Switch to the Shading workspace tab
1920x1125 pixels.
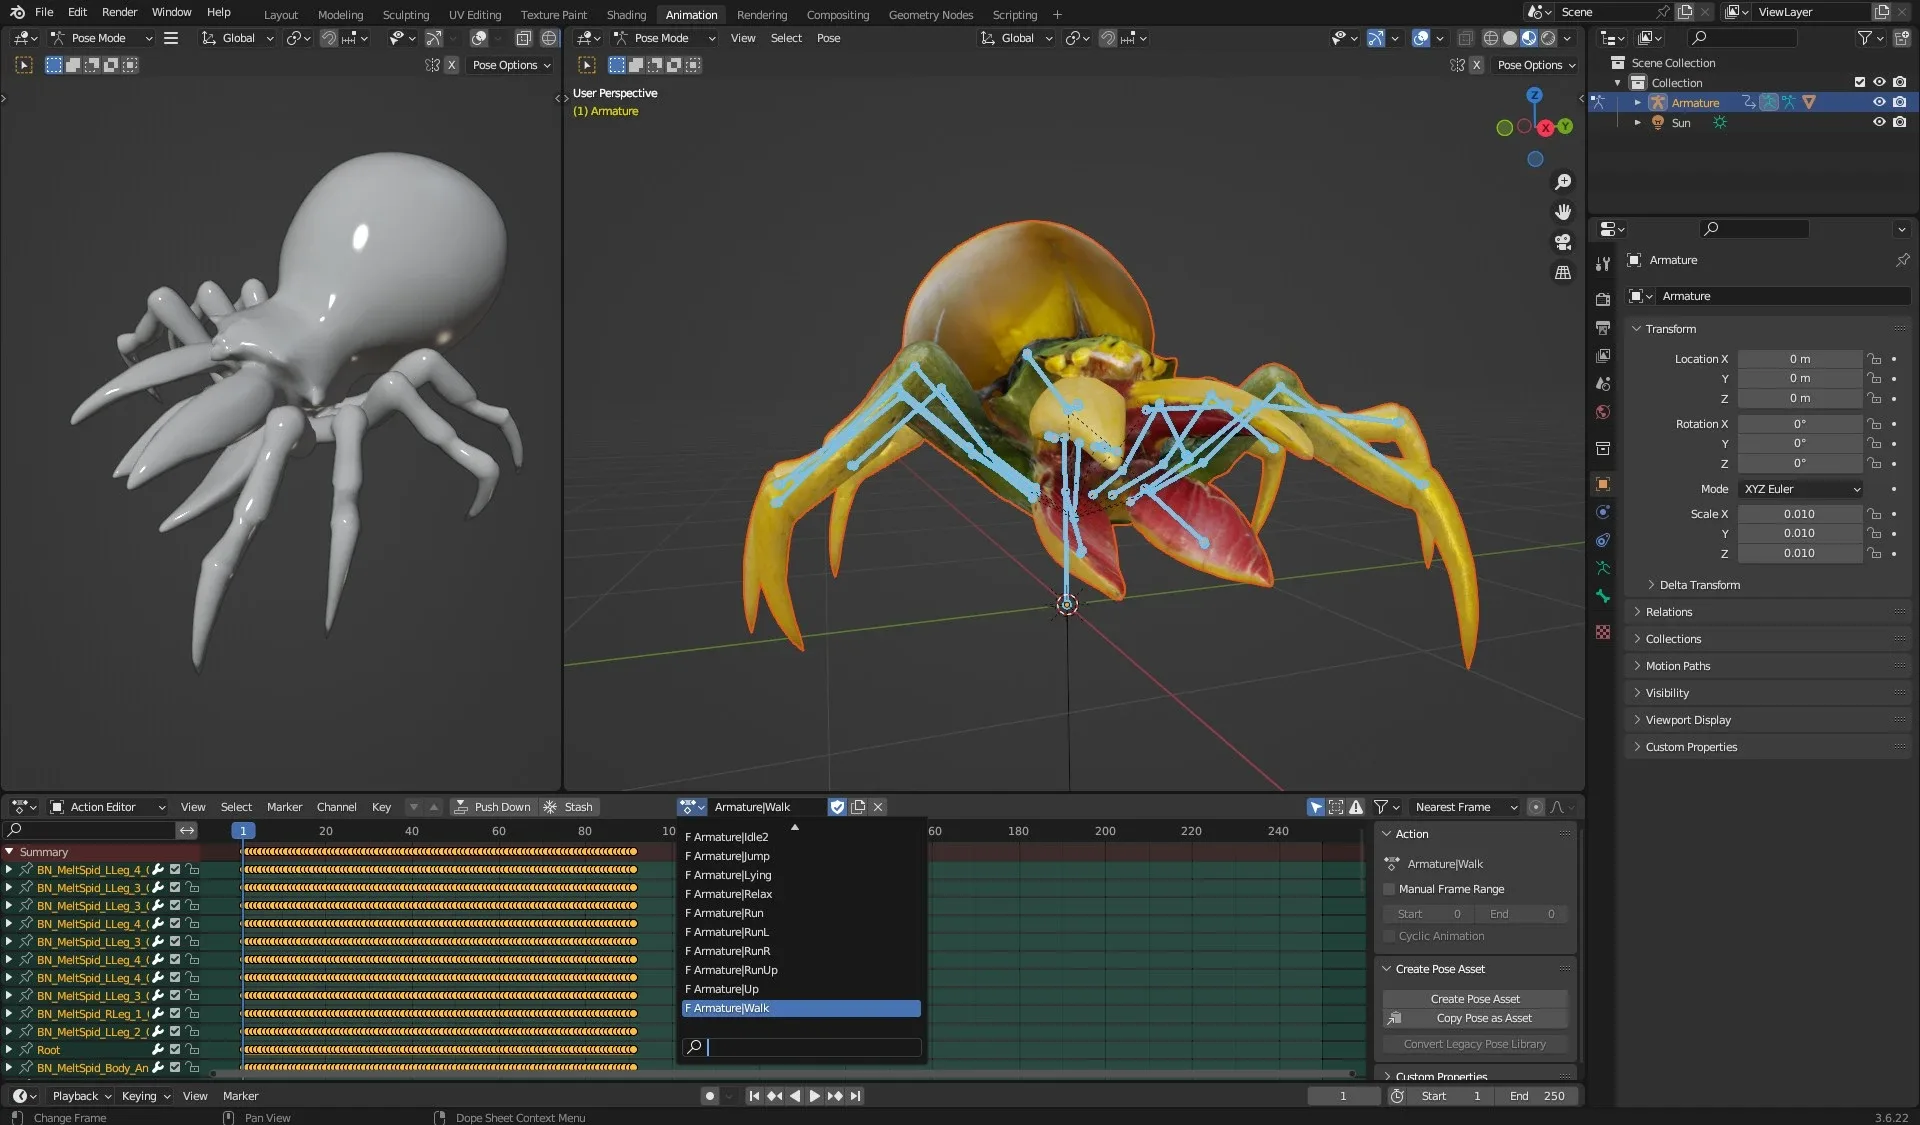(x=626, y=14)
